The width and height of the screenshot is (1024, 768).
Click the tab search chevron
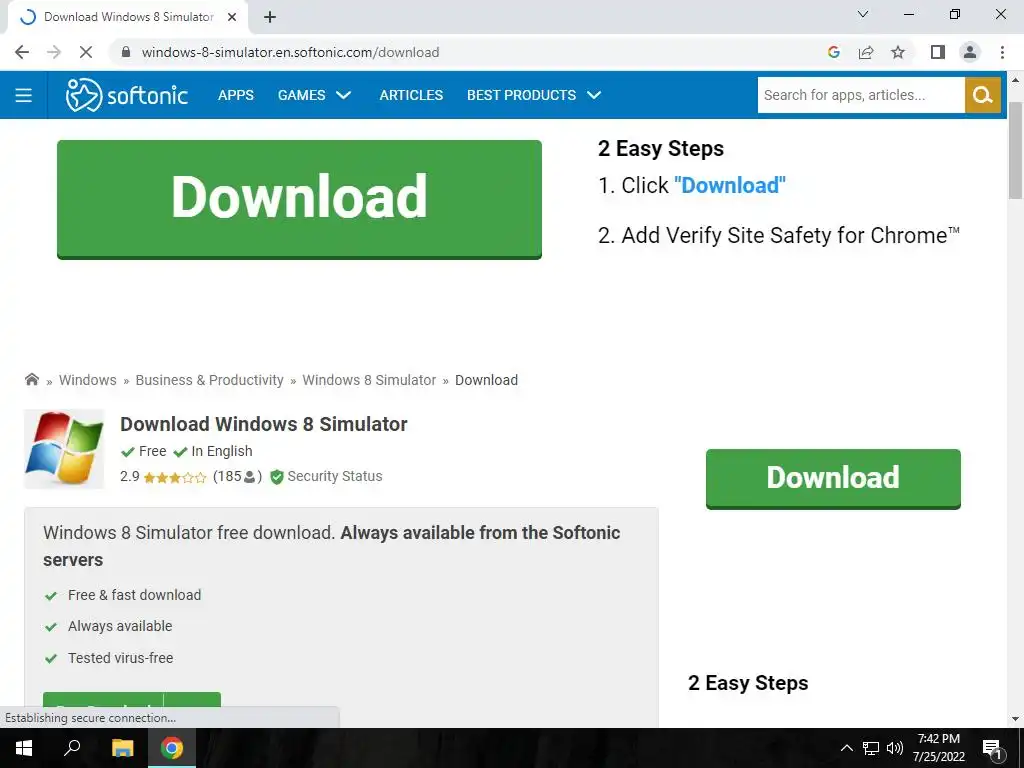(863, 14)
